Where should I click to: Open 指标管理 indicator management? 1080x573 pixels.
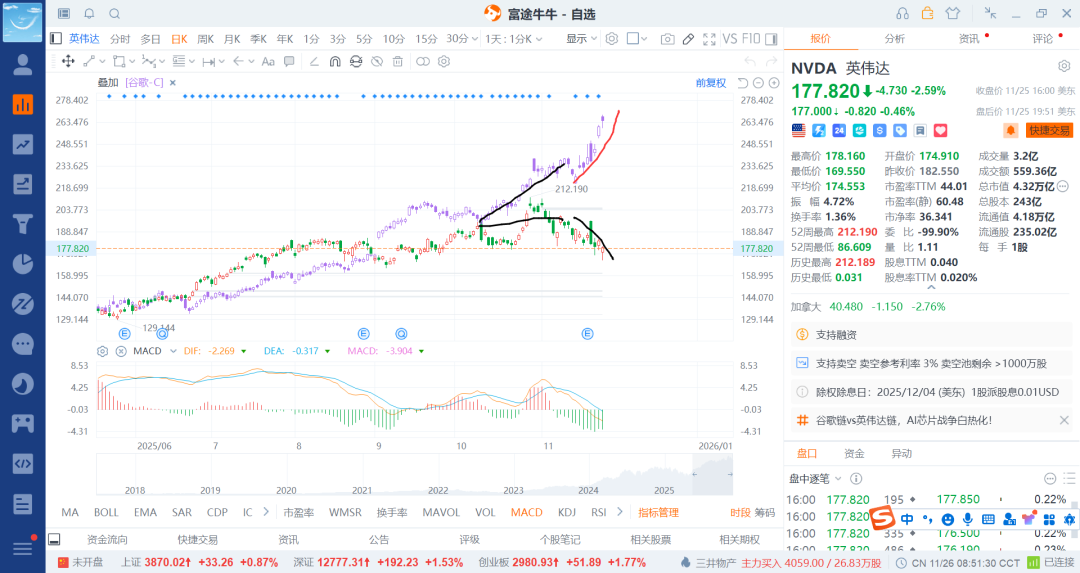[x=658, y=512]
